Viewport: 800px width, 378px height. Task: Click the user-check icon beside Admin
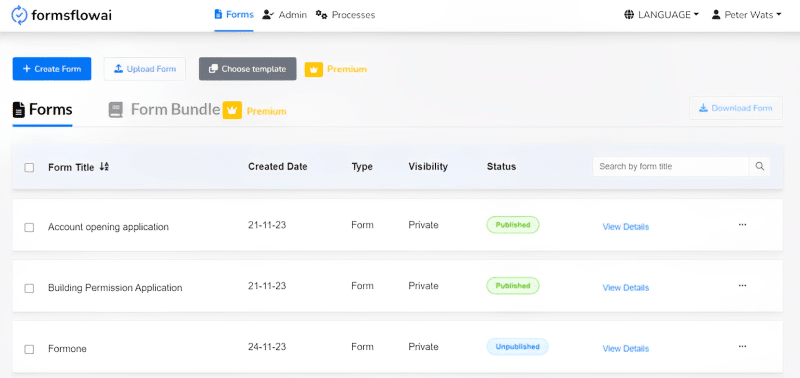(268, 14)
